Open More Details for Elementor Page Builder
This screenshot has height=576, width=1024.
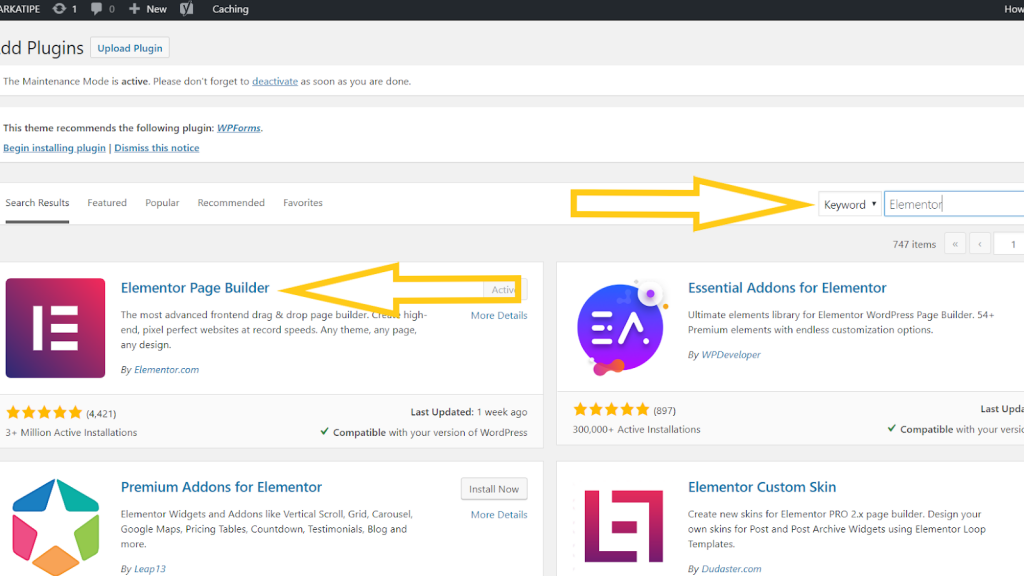point(499,315)
